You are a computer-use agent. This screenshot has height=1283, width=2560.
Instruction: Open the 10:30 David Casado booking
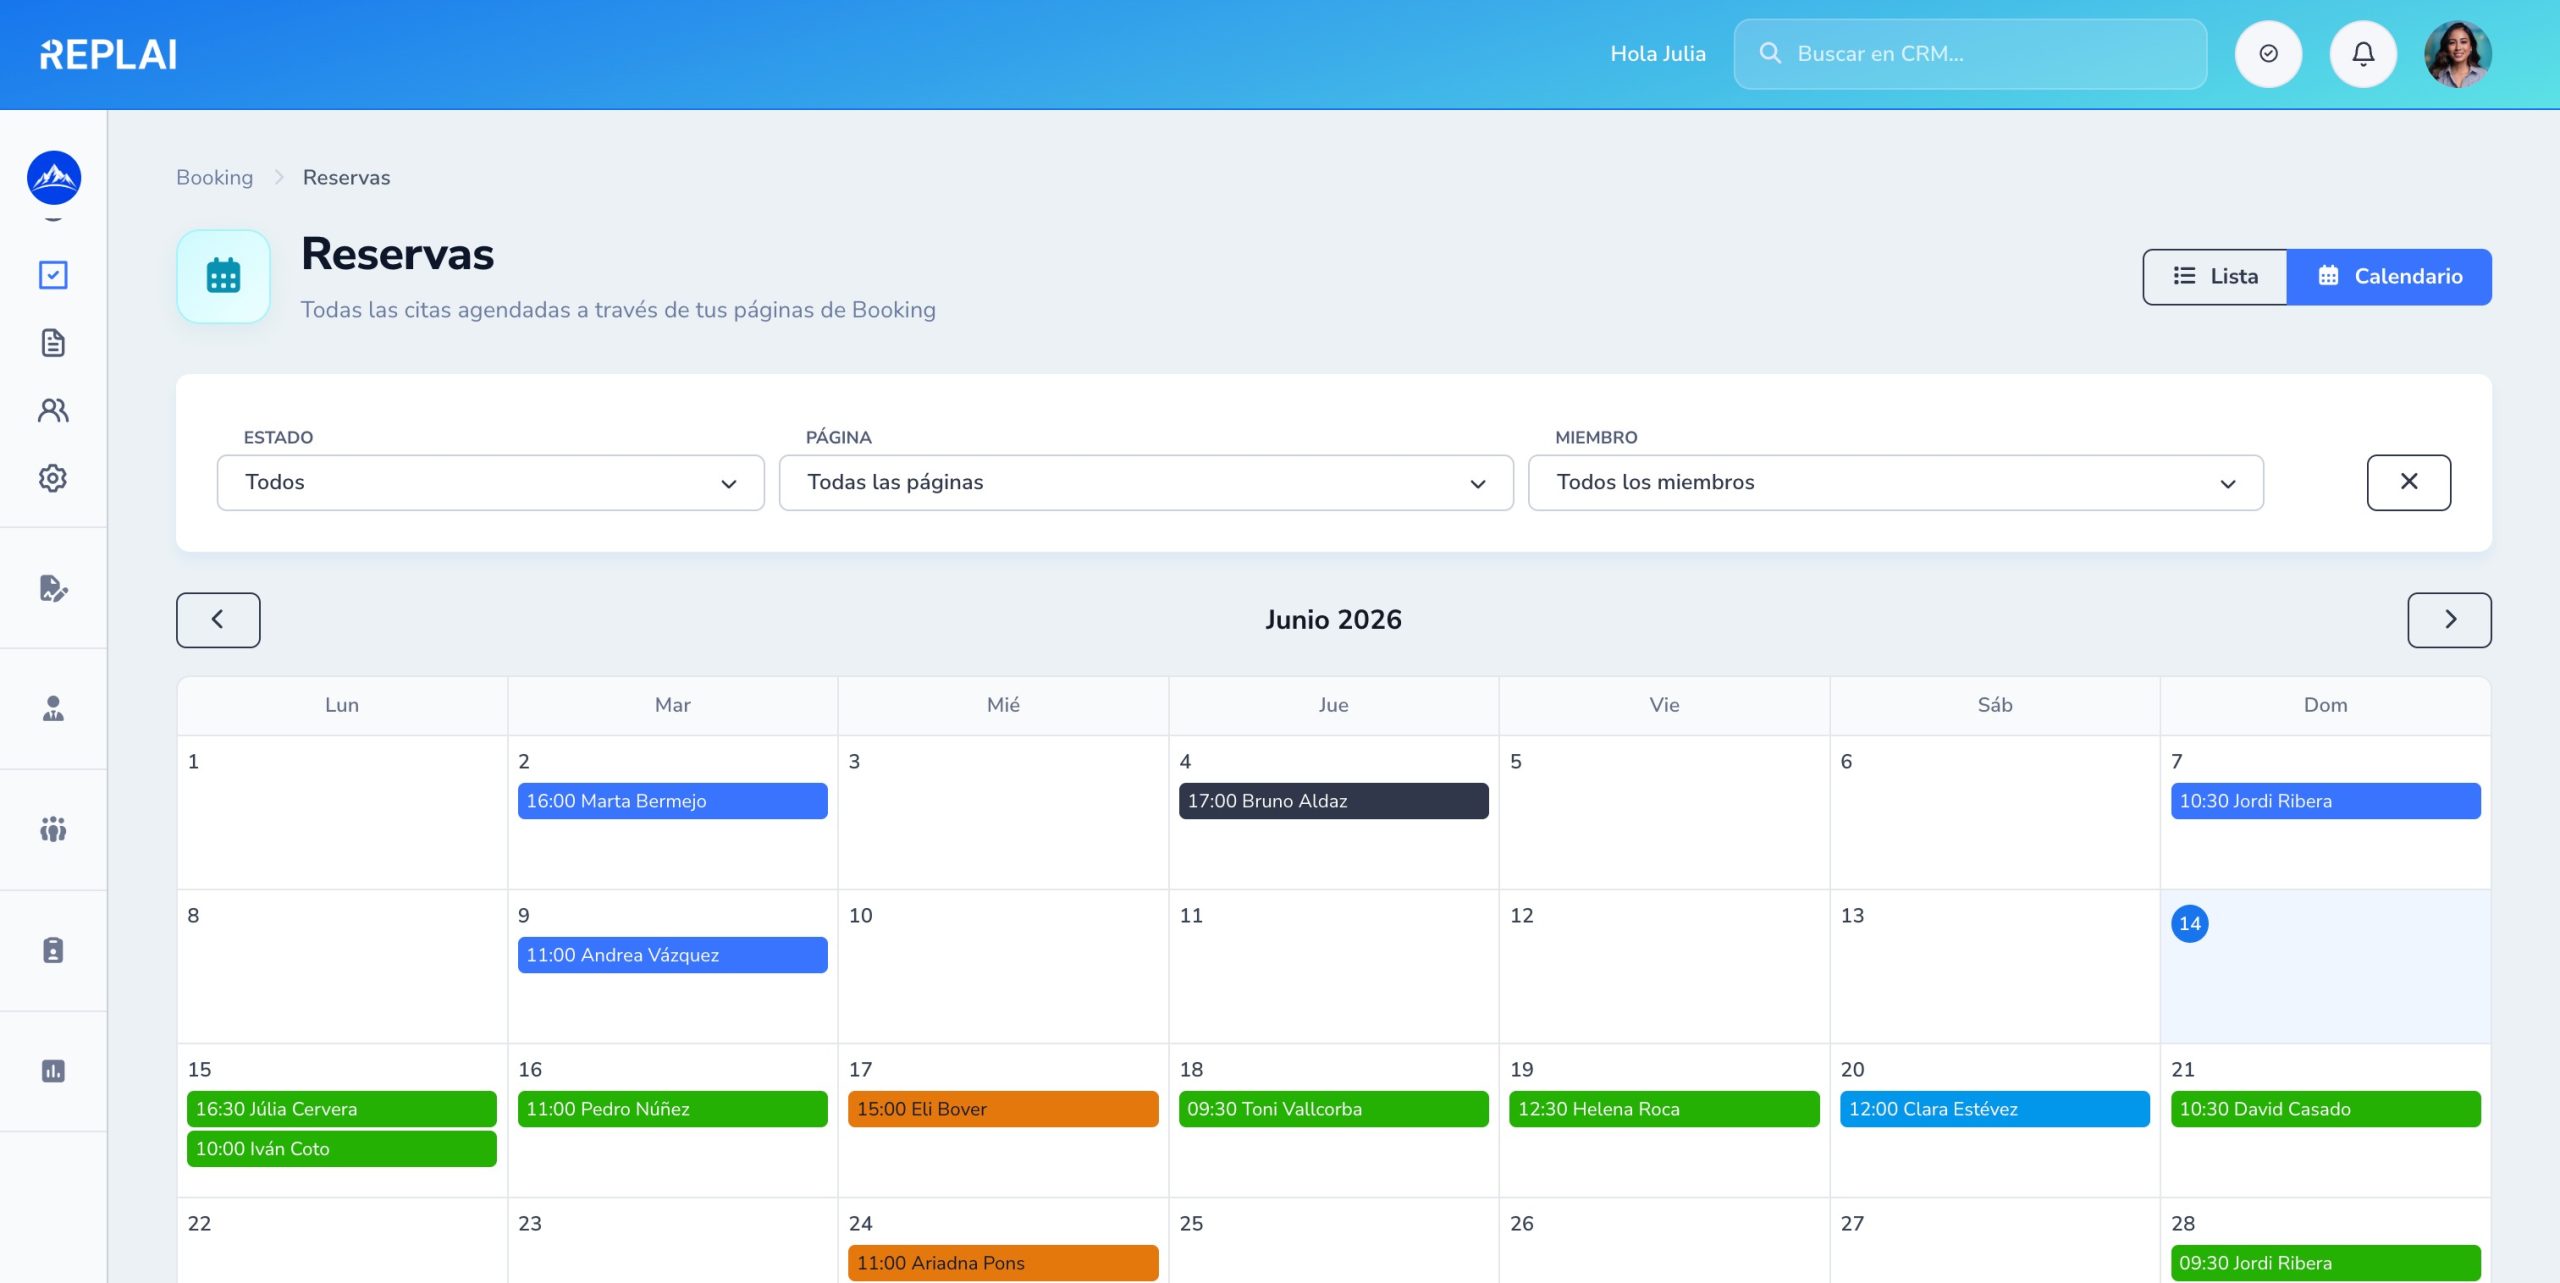coord(2326,1109)
